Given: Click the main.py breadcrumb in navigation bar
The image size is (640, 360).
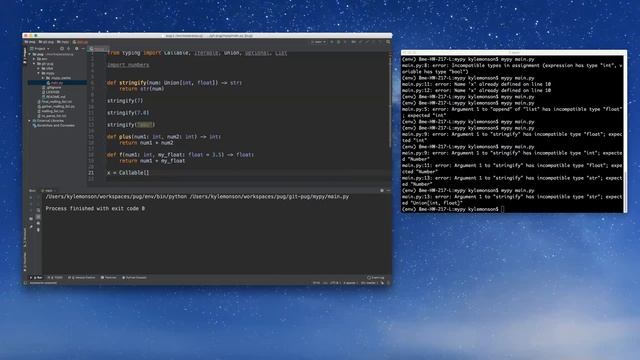Looking at the screenshot, I should coord(80,42).
